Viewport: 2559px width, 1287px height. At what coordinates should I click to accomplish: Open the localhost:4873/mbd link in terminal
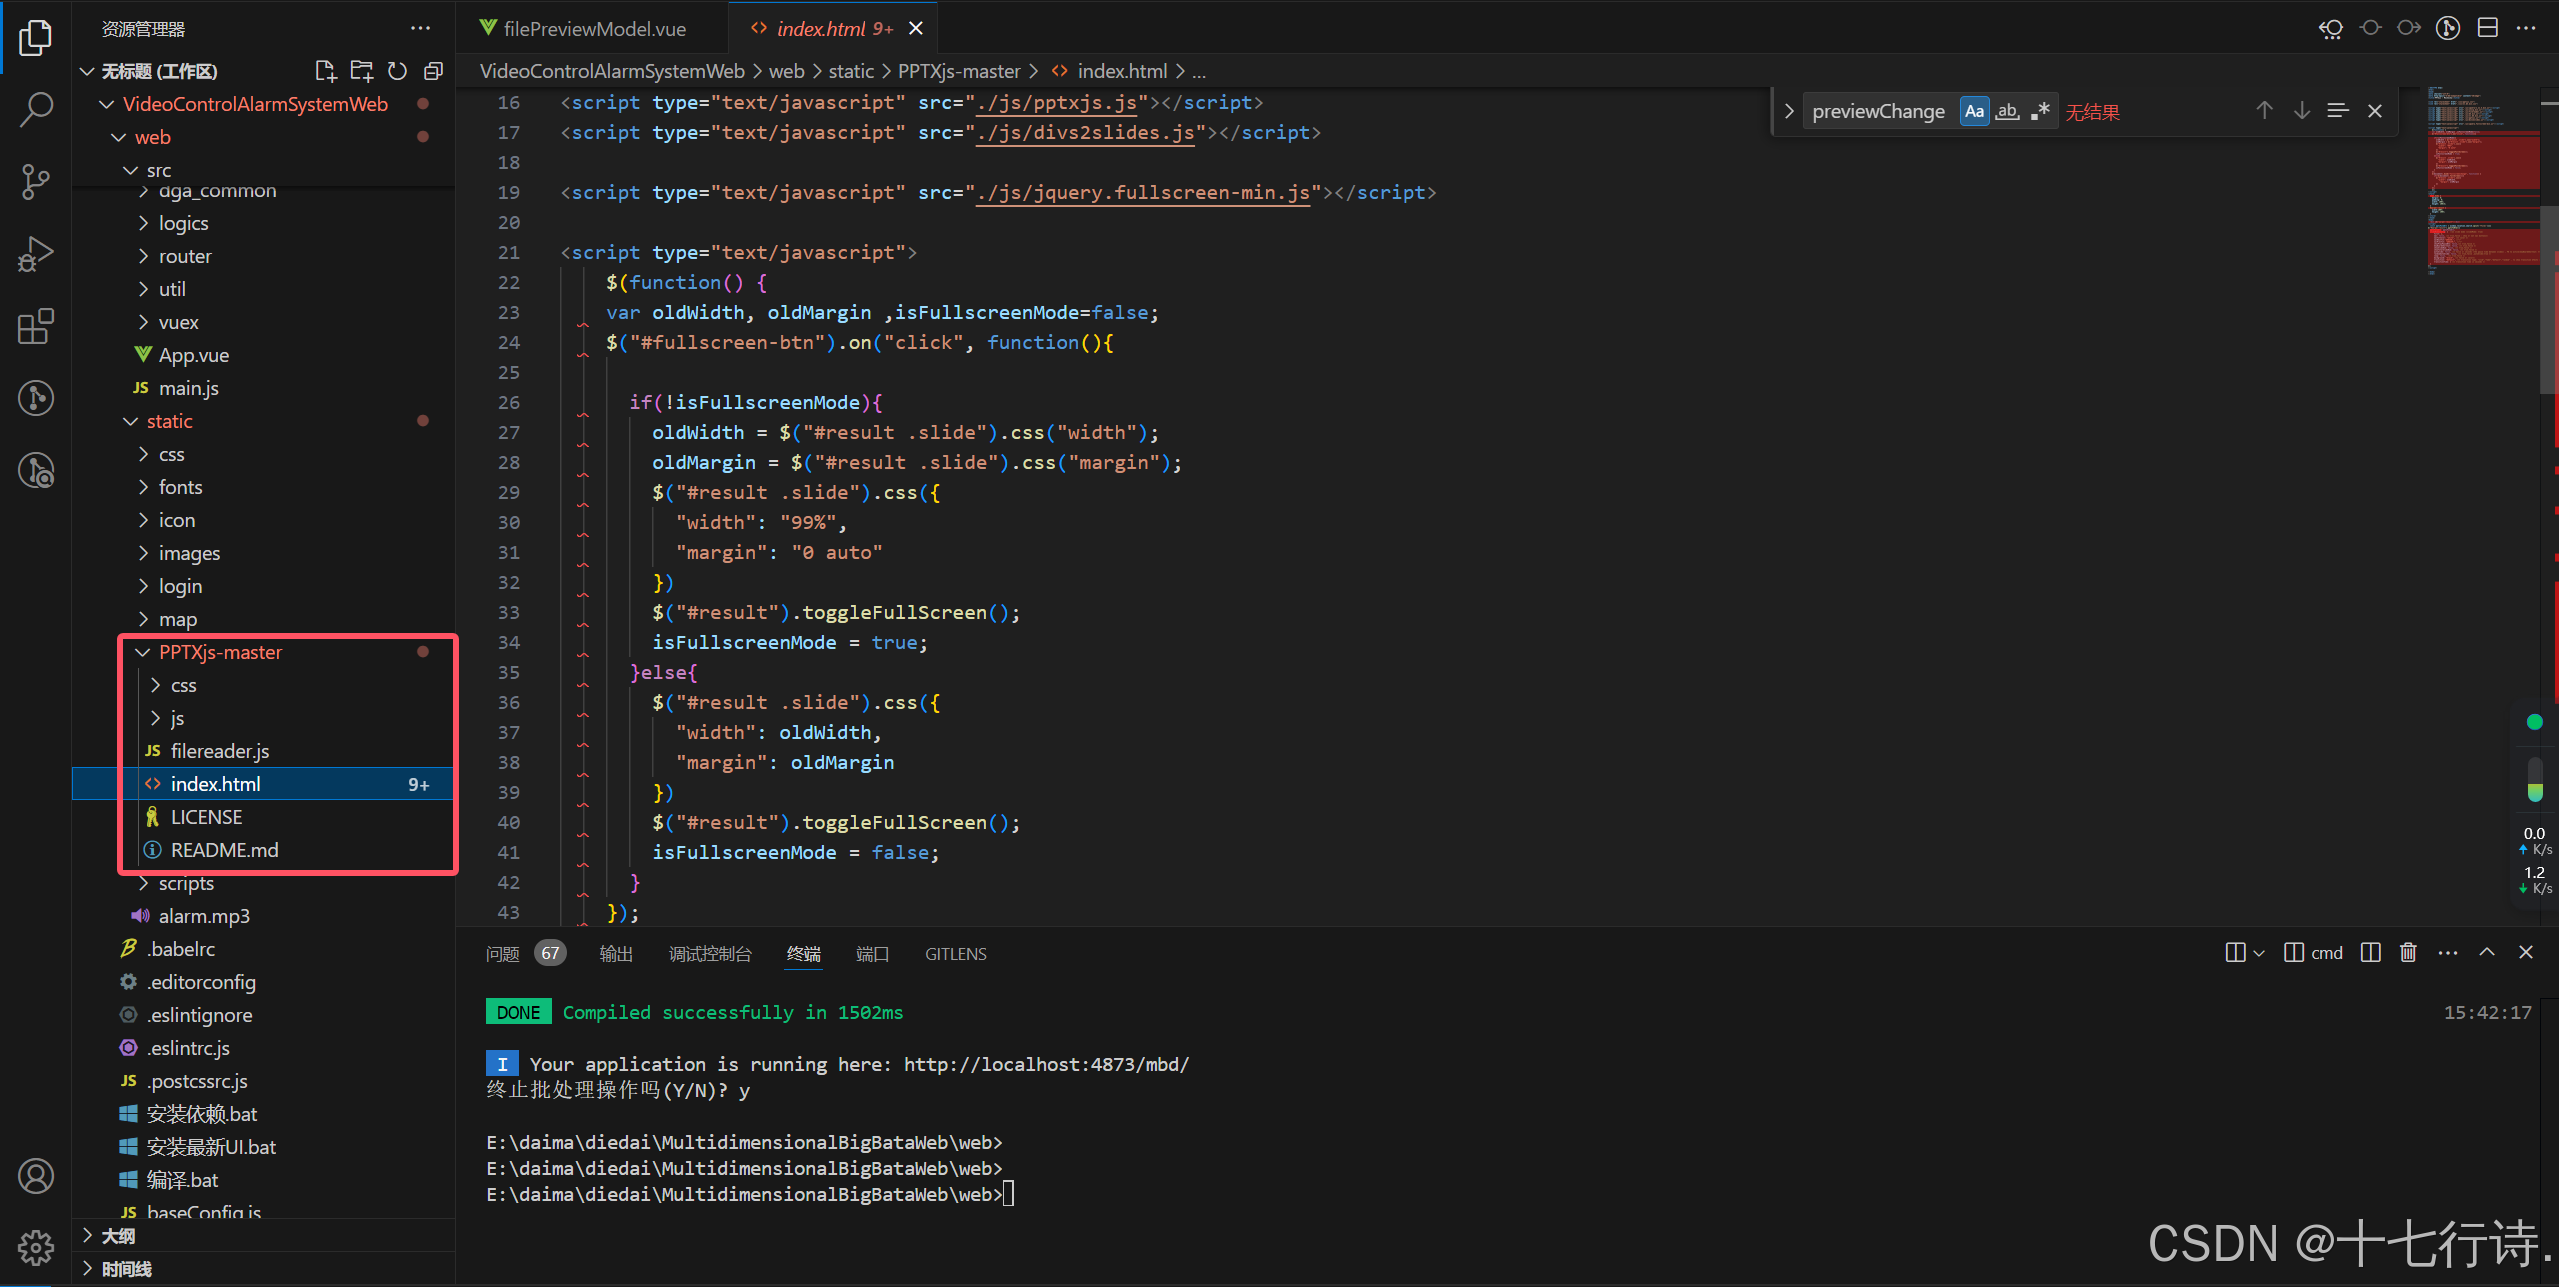[1046, 1064]
